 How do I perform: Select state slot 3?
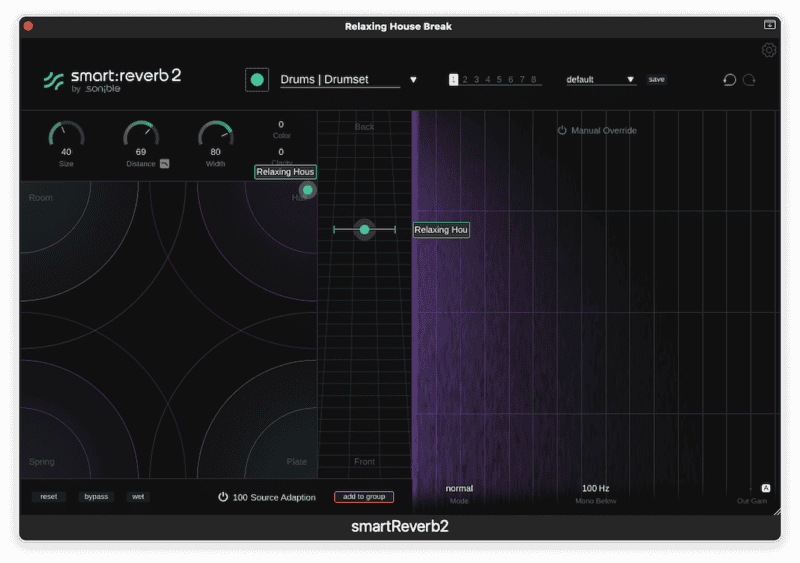(477, 80)
